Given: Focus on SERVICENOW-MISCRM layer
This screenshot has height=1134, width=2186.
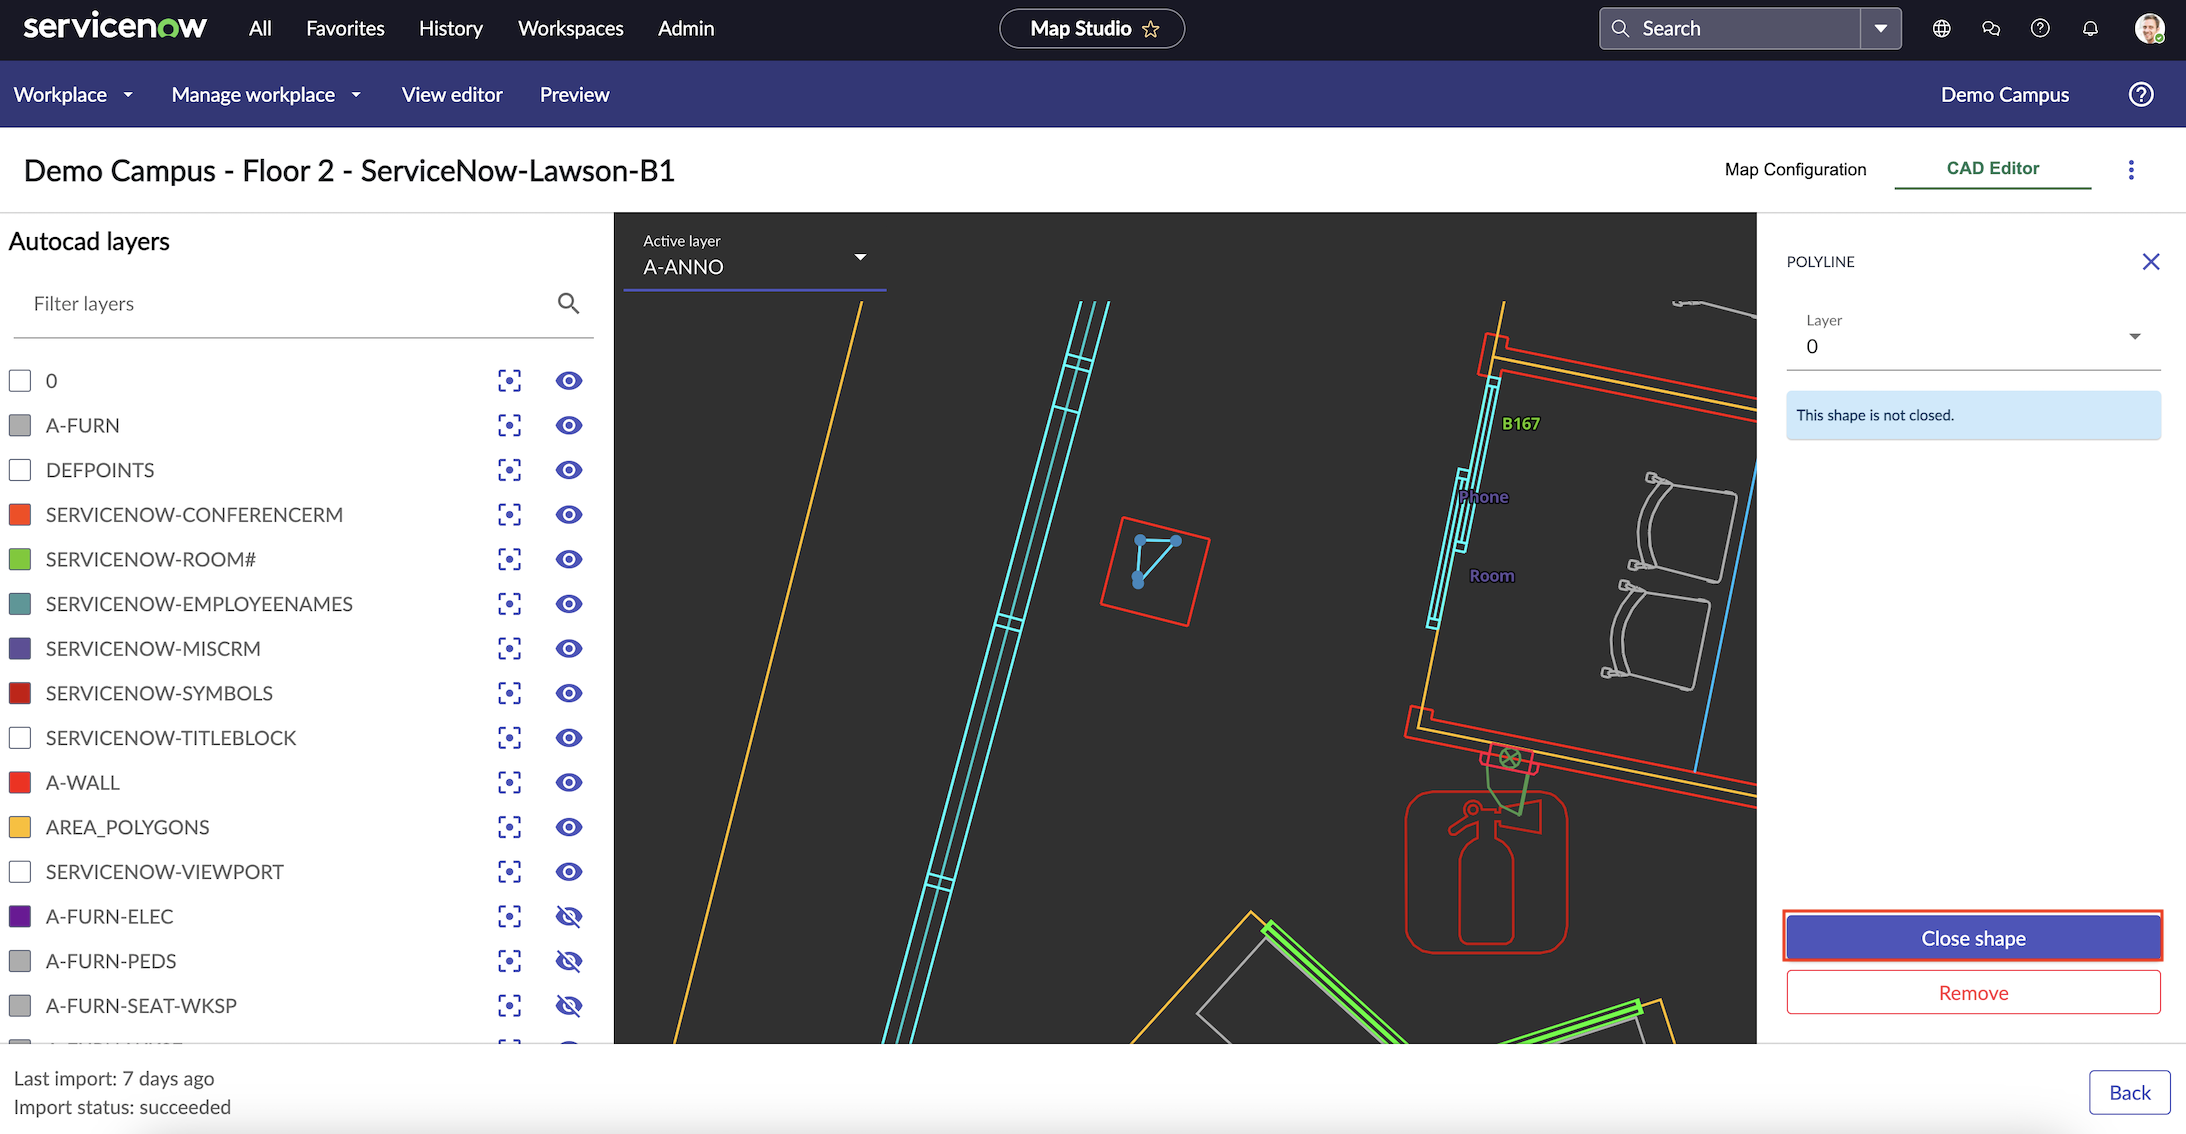Looking at the screenshot, I should (509, 649).
